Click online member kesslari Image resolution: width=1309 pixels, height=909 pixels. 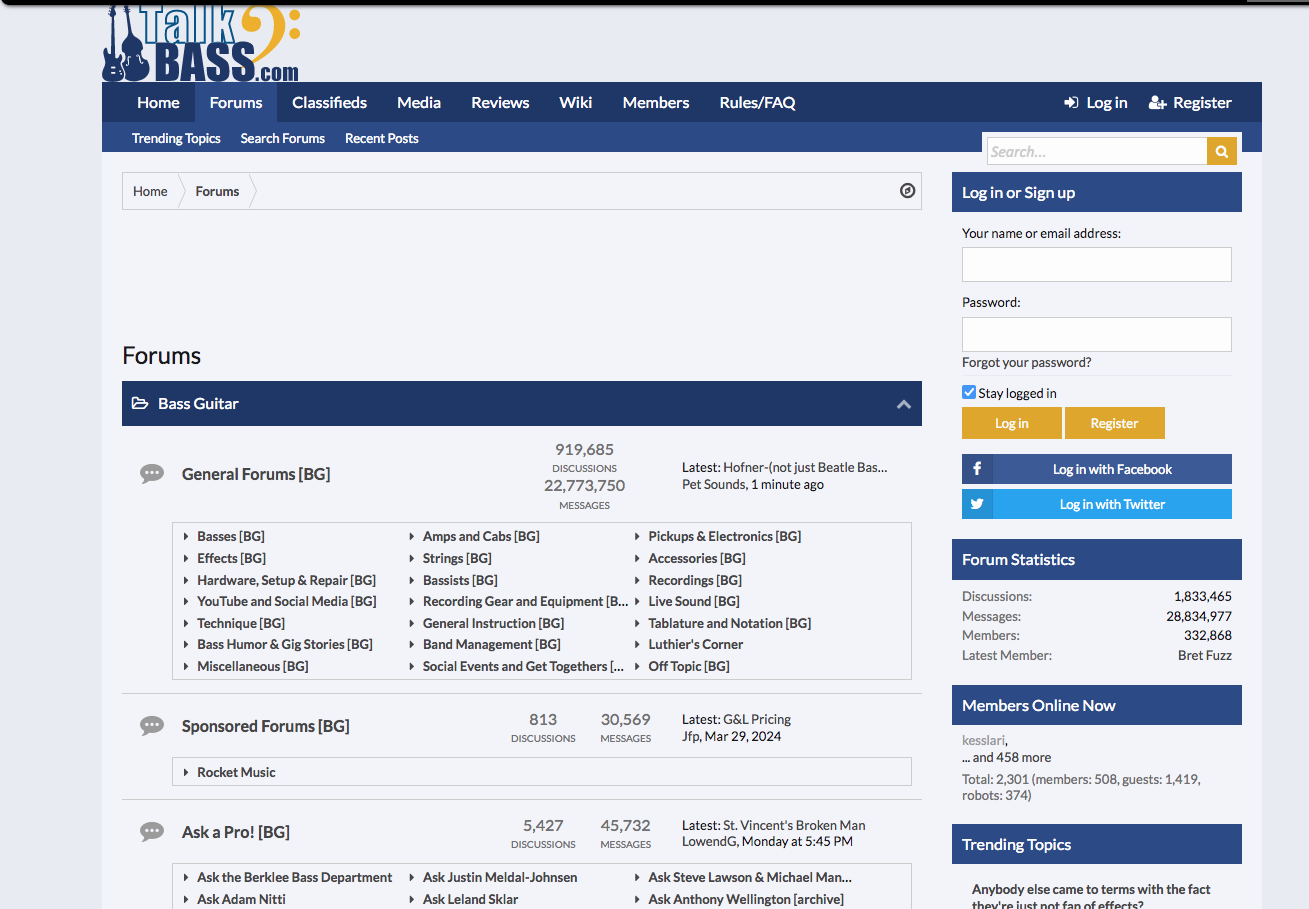click(x=983, y=740)
